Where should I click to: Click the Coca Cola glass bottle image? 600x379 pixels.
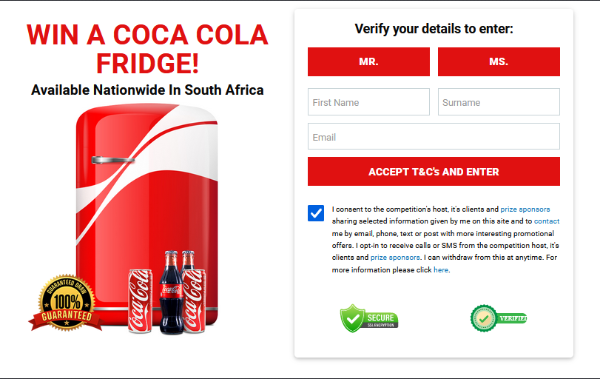171,292
